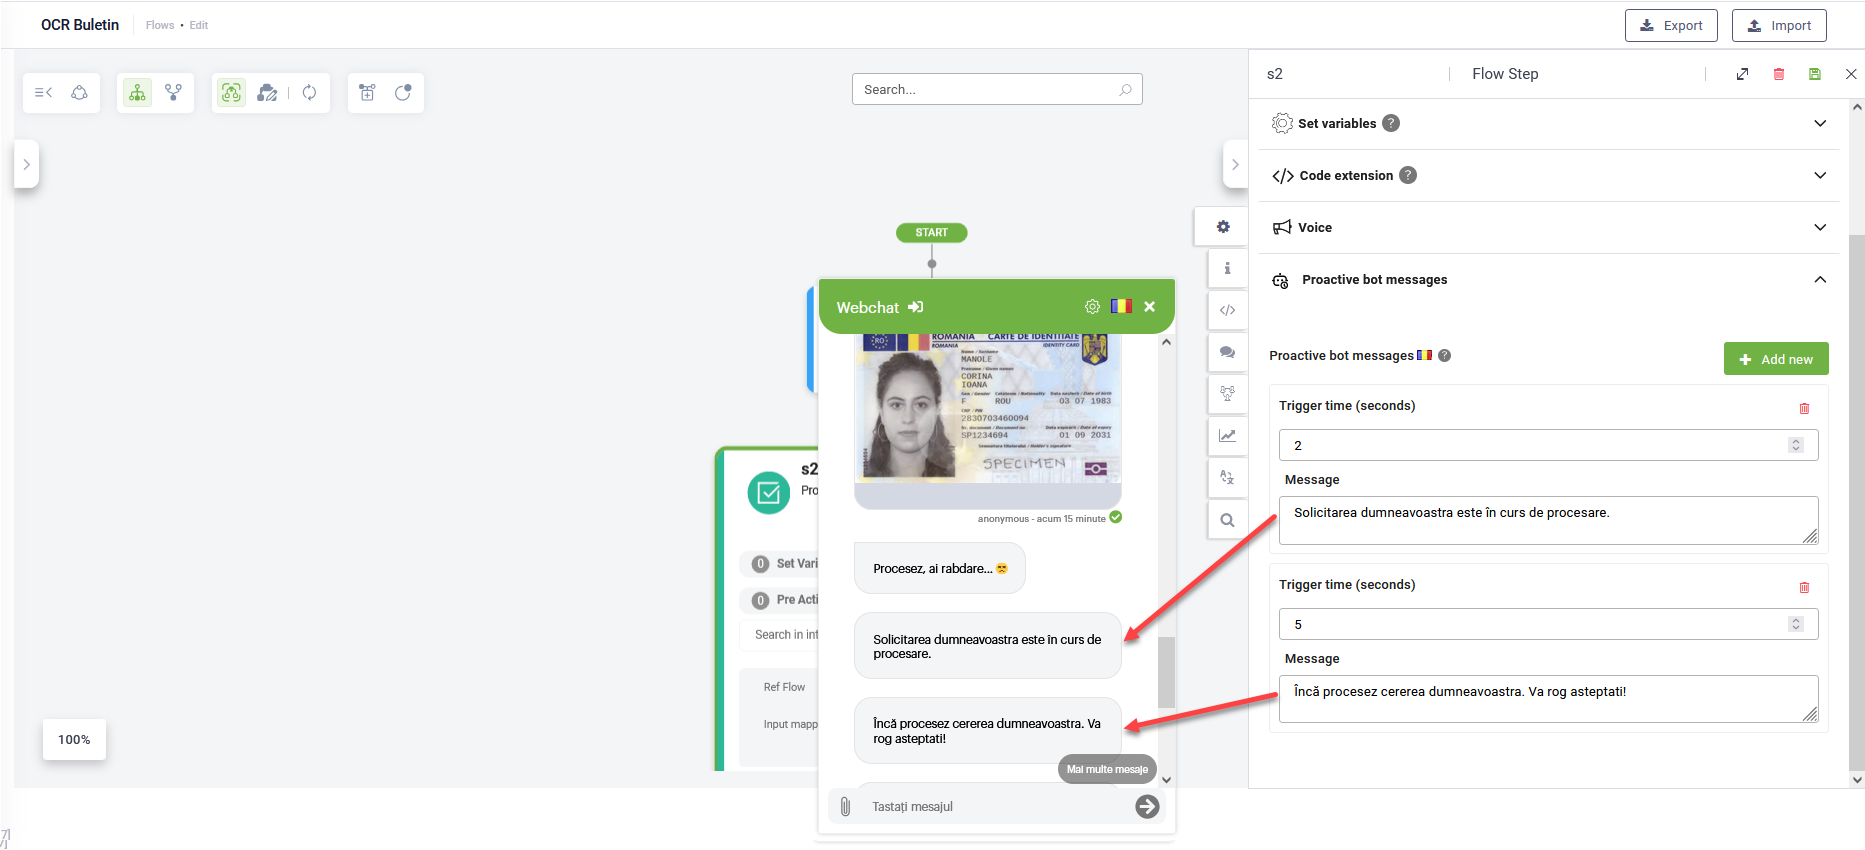Collapse the Proactive bot messages section
The image size is (1865, 850).
point(1819,280)
